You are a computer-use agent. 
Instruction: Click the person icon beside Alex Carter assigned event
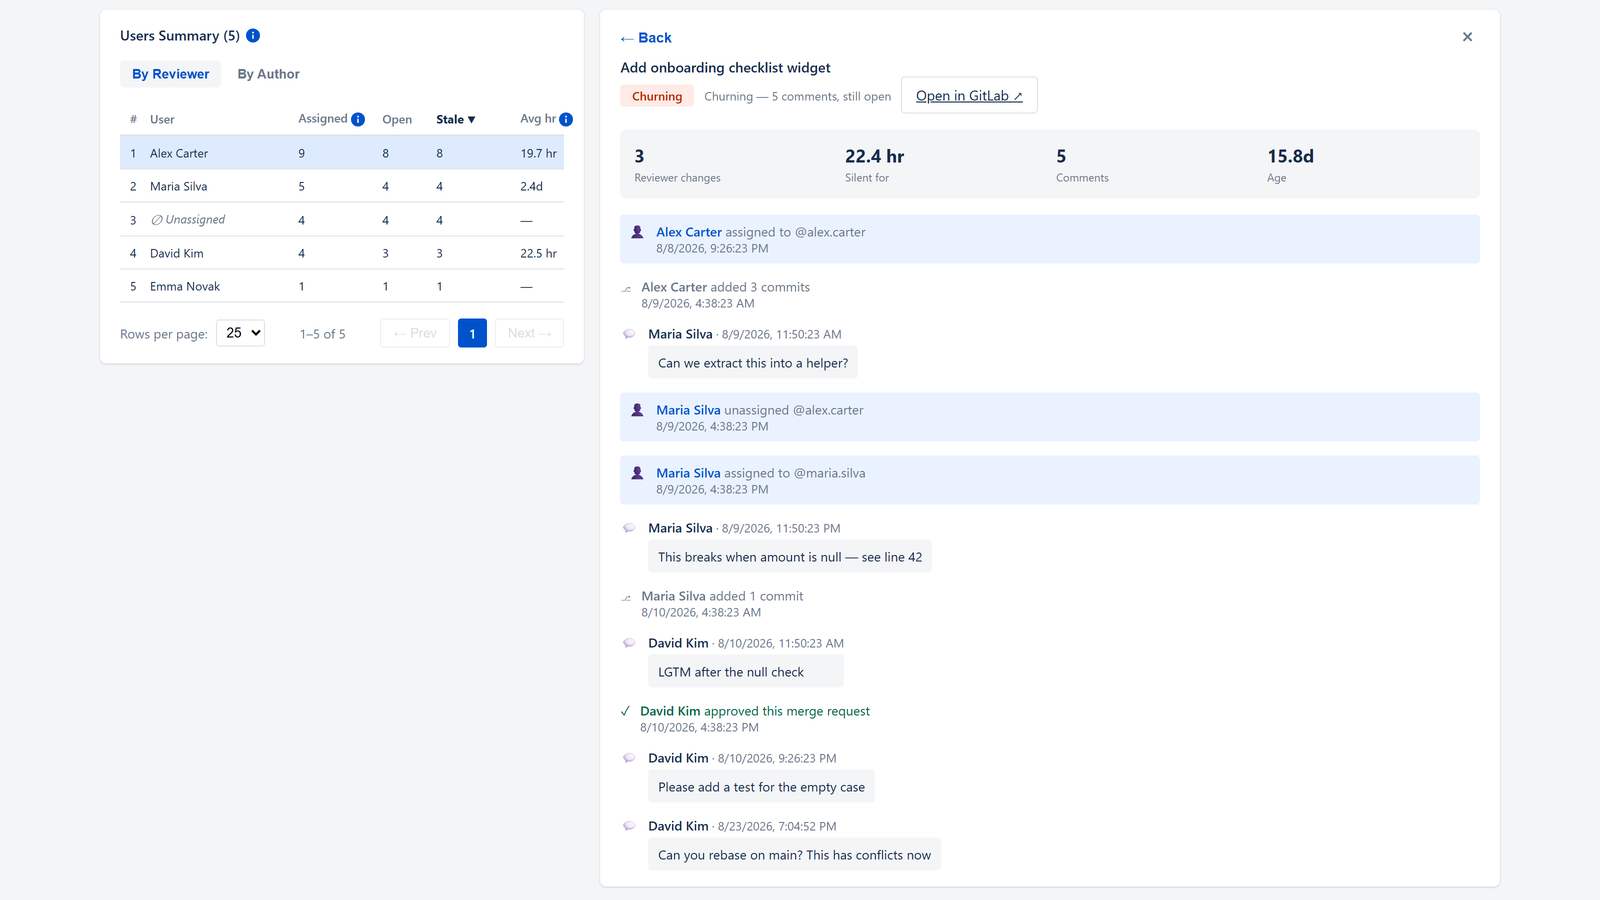(x=637, y=232)
